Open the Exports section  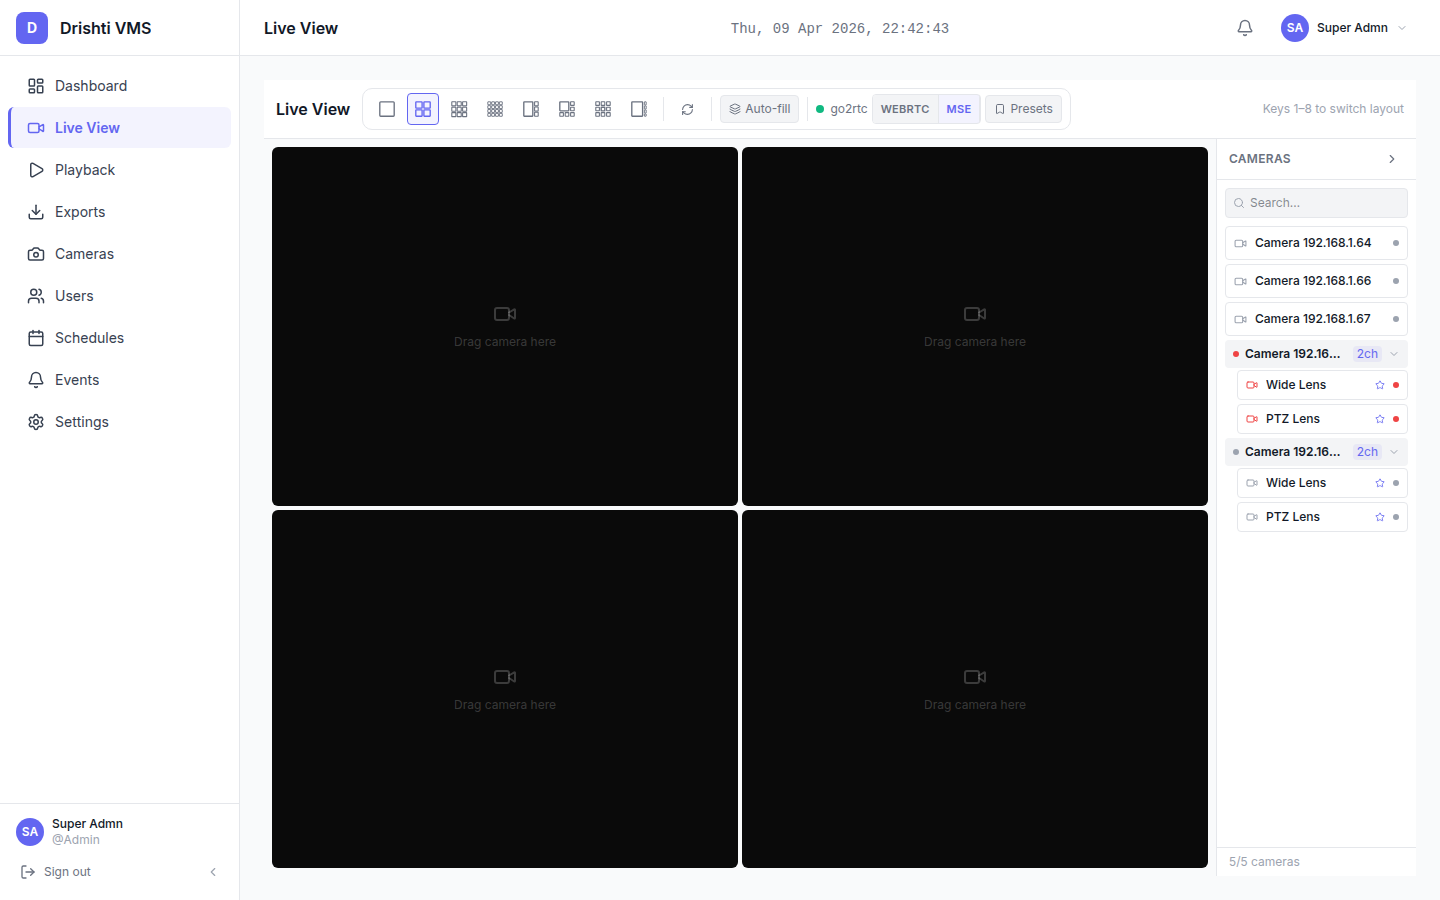81,211
